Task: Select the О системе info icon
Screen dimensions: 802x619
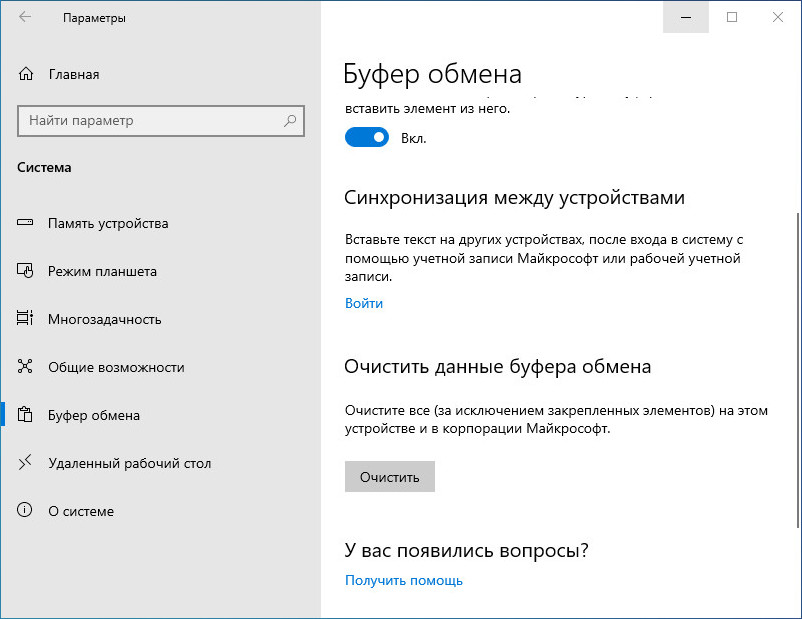Action: 25,510
